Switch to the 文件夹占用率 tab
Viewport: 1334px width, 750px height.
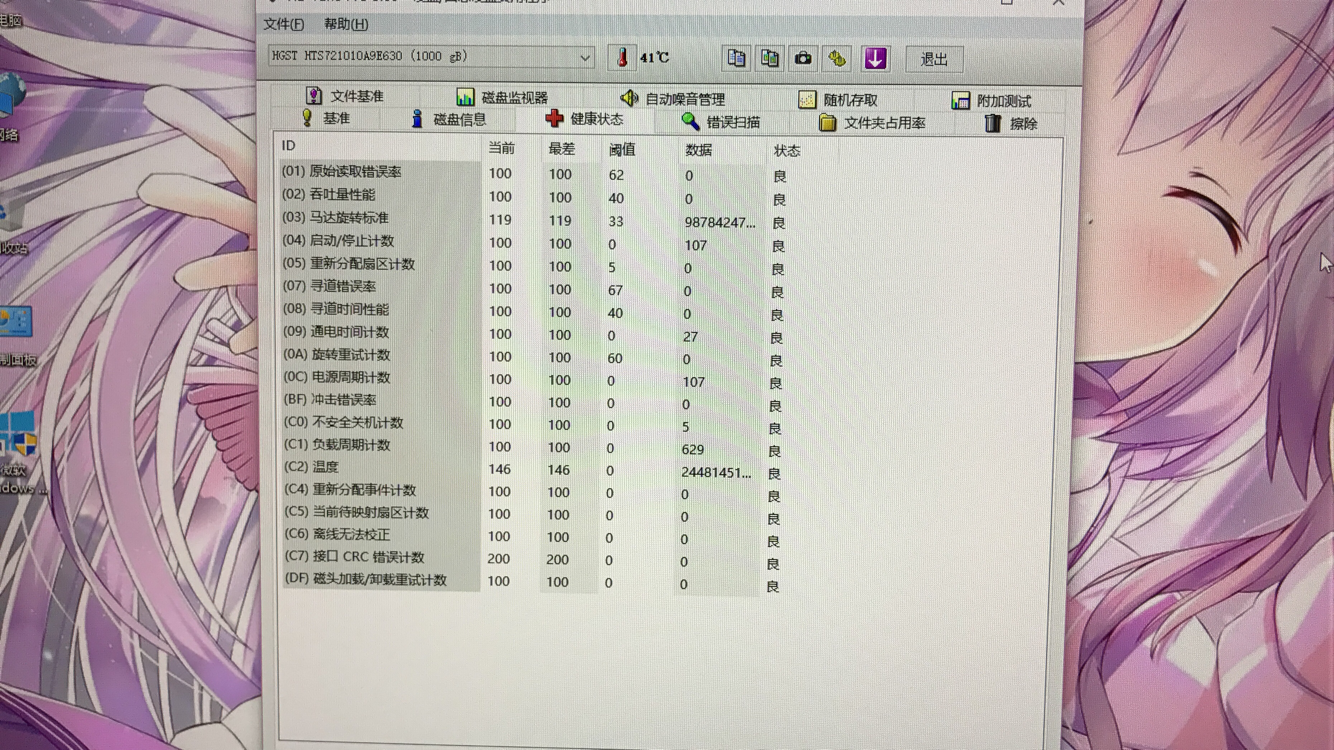(872, 123)
